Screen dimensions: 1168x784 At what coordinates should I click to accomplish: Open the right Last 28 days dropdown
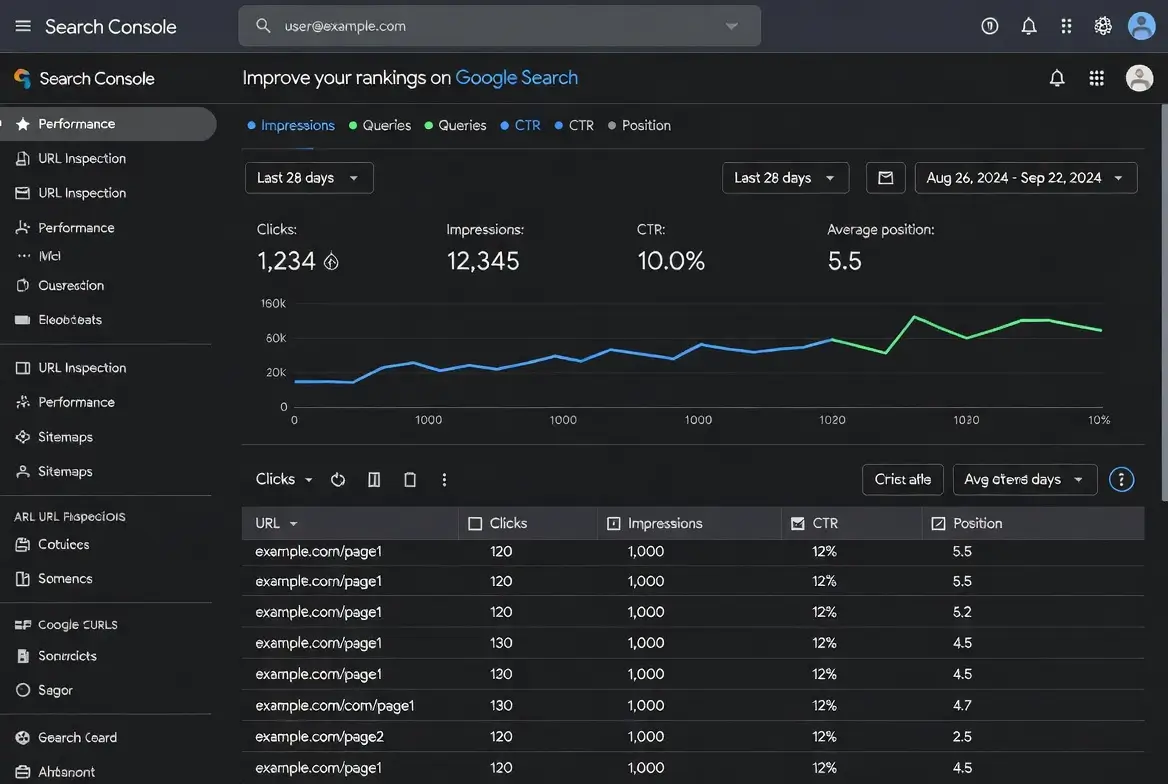(x=785, y=178)
